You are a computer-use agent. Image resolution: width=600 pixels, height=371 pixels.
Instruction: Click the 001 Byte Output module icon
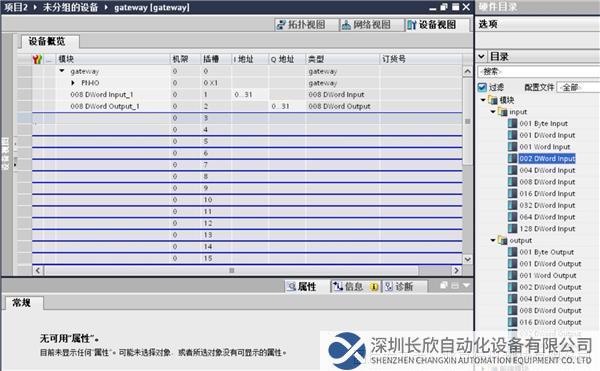(x=512, y=252)
